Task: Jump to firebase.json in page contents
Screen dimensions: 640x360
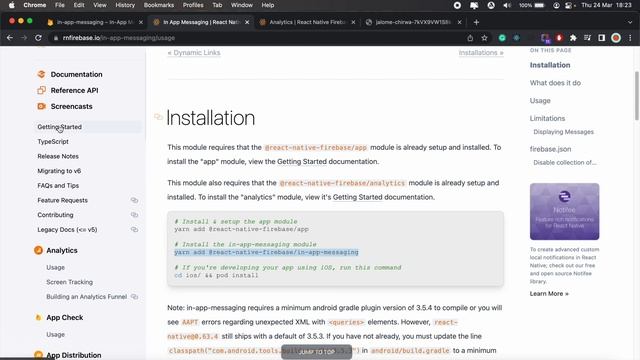Action: click(x=550, y=149)
